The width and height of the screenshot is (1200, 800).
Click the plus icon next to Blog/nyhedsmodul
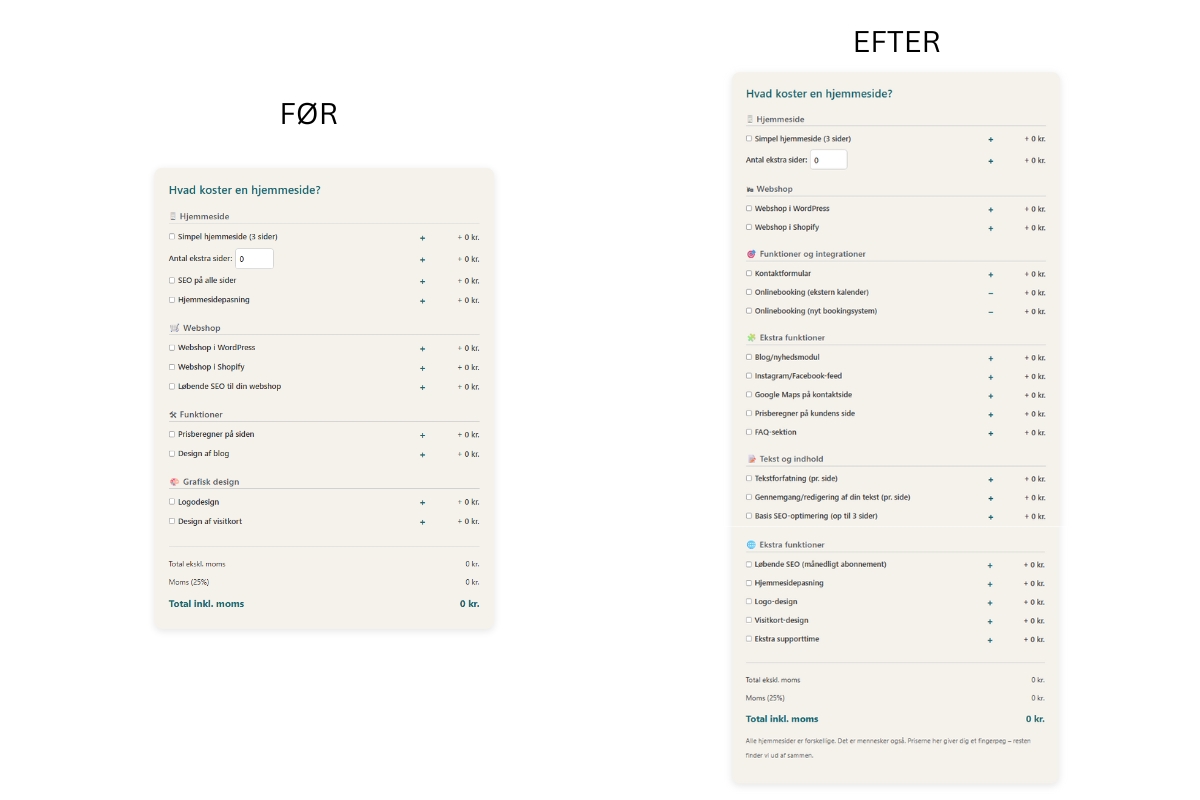(x=991, y=358)
